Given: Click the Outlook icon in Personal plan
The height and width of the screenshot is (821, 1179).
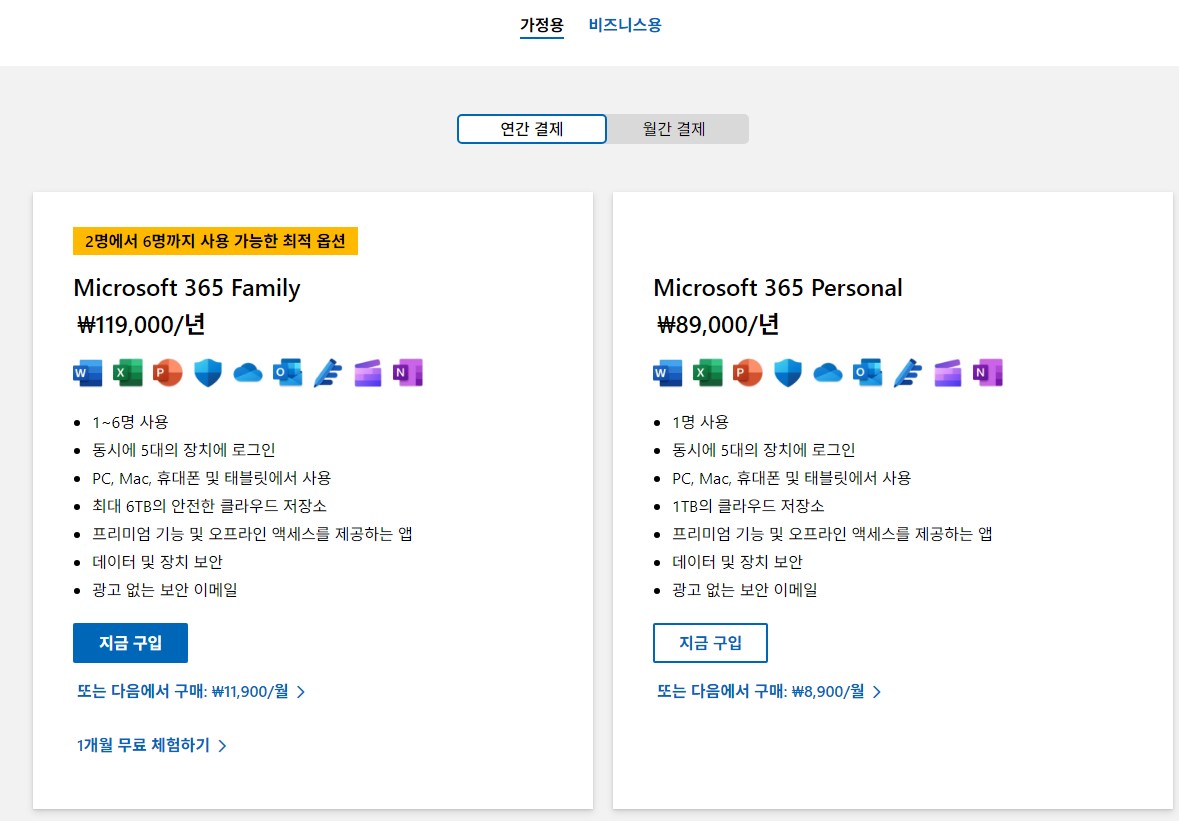Looking at the screenshot, I should tap(868, 373).
